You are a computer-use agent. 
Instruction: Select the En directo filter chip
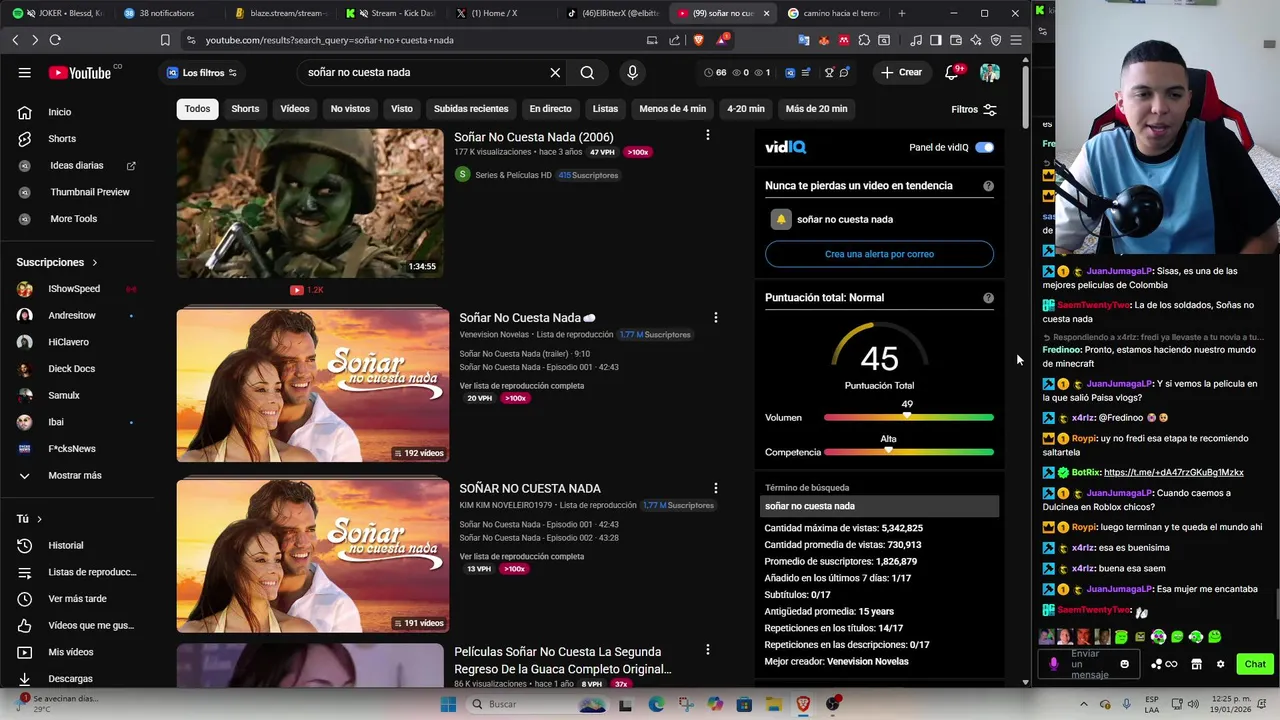(550, 109)
